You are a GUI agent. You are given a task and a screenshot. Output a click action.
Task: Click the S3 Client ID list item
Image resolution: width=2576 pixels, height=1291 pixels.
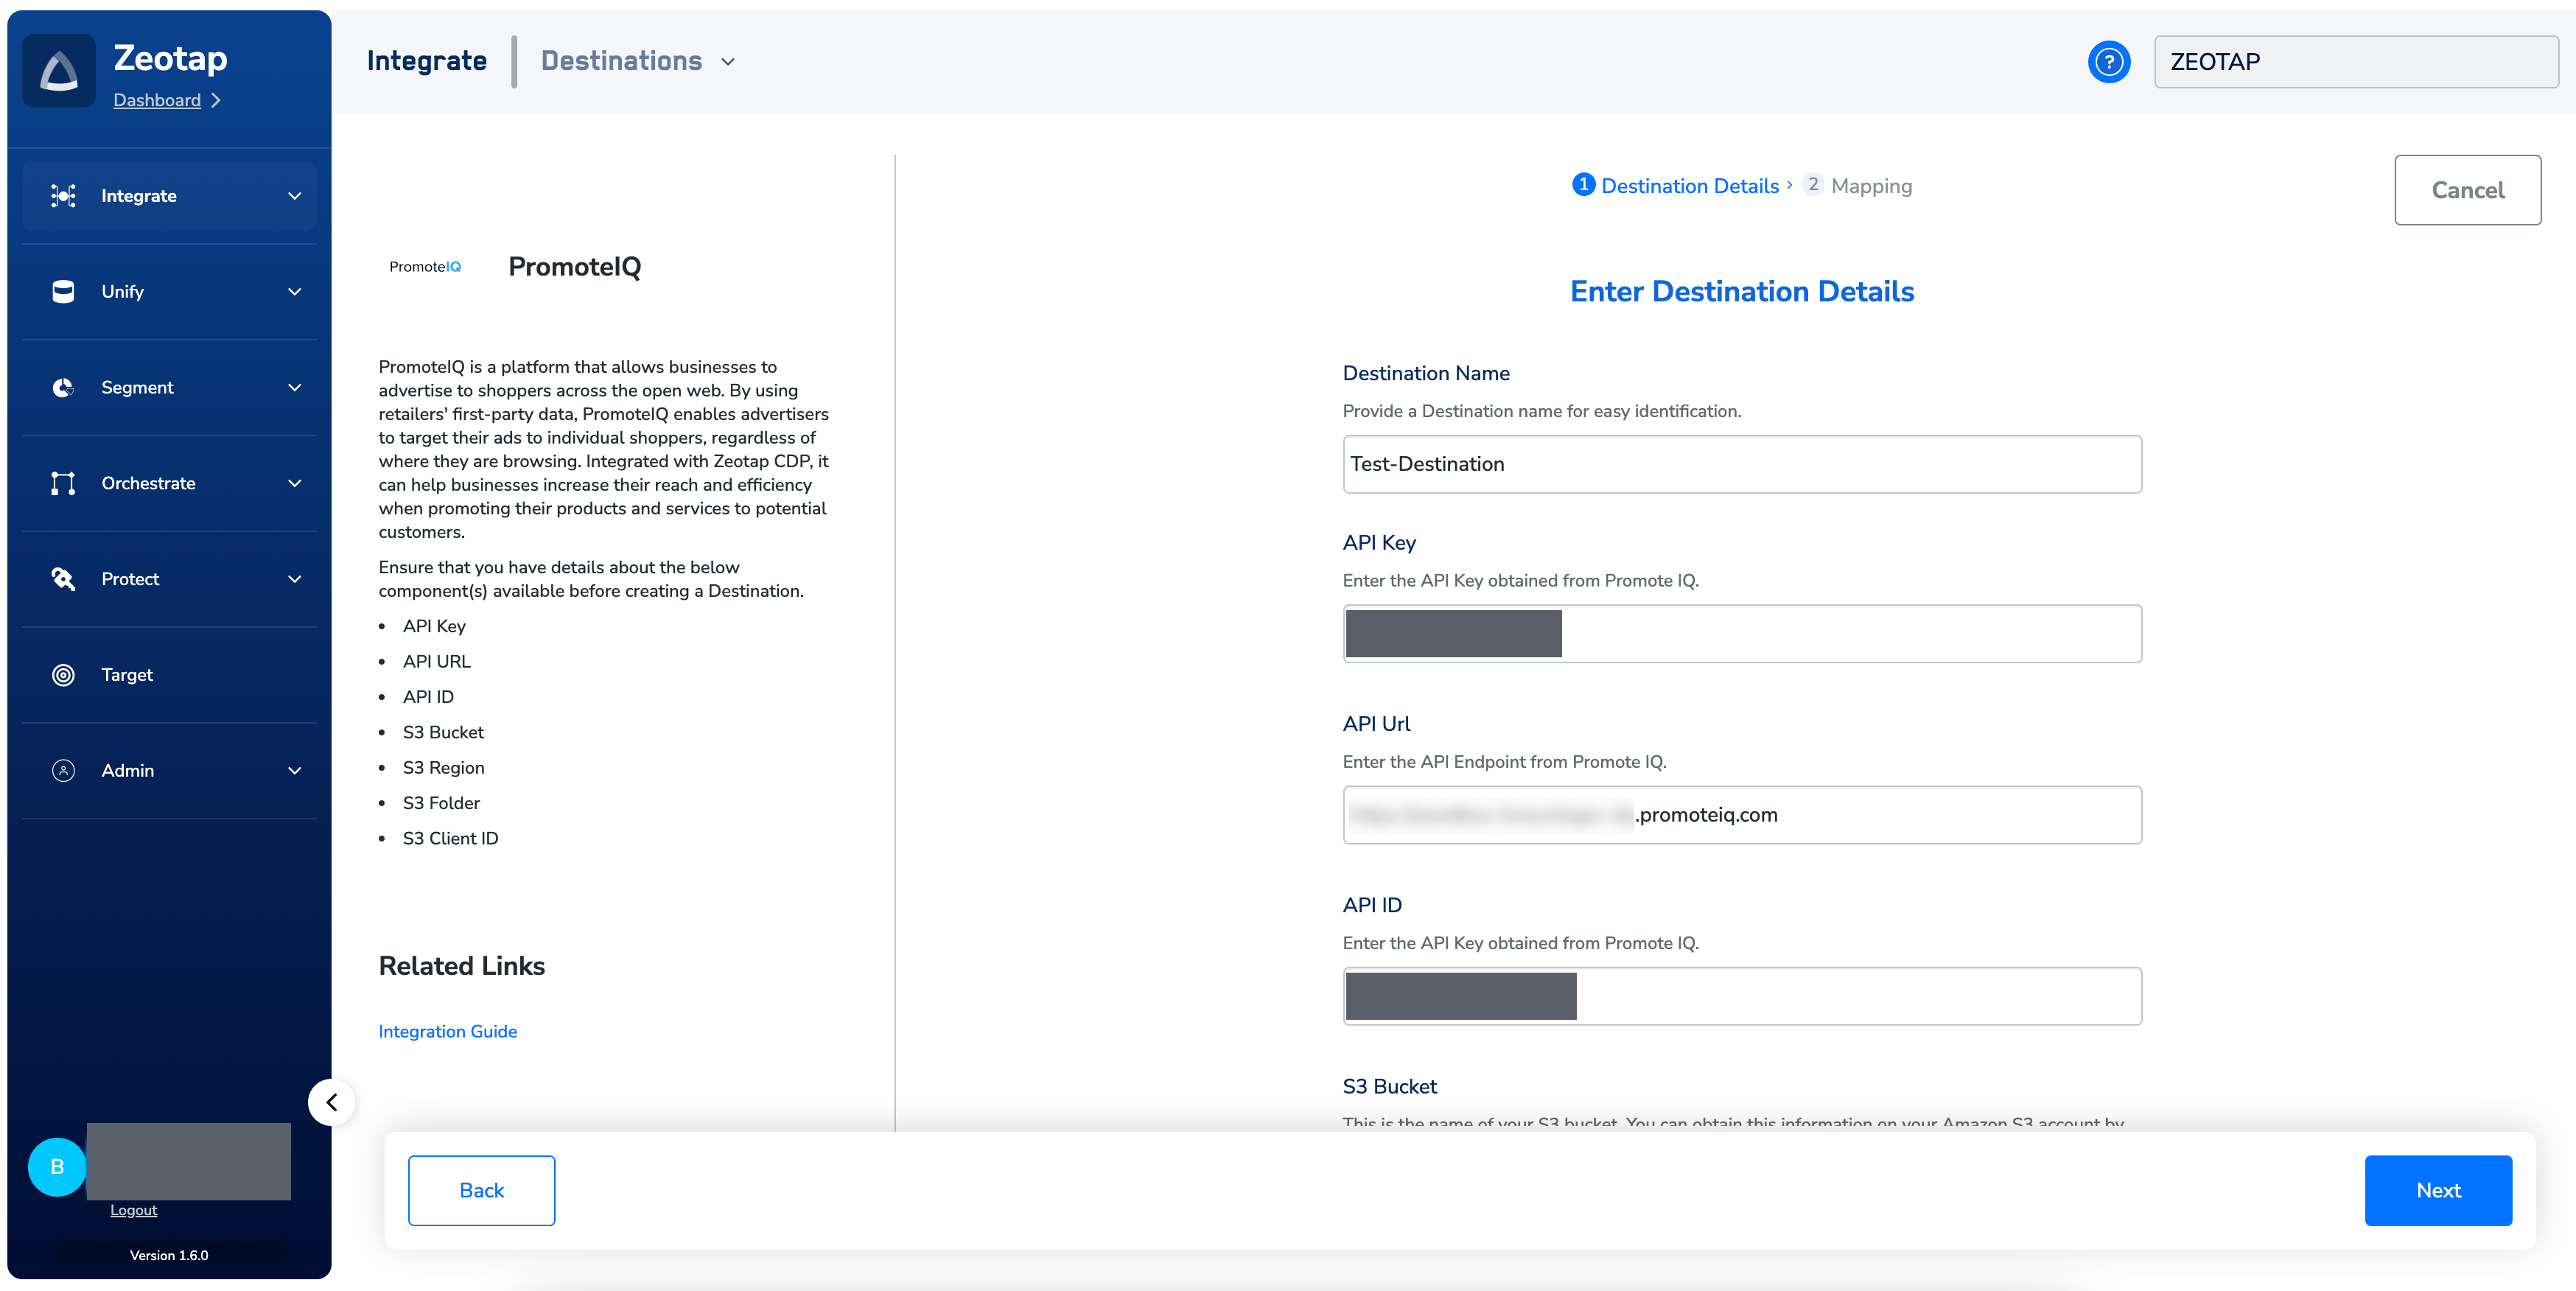pyautogui.click(x=450, y=838)
